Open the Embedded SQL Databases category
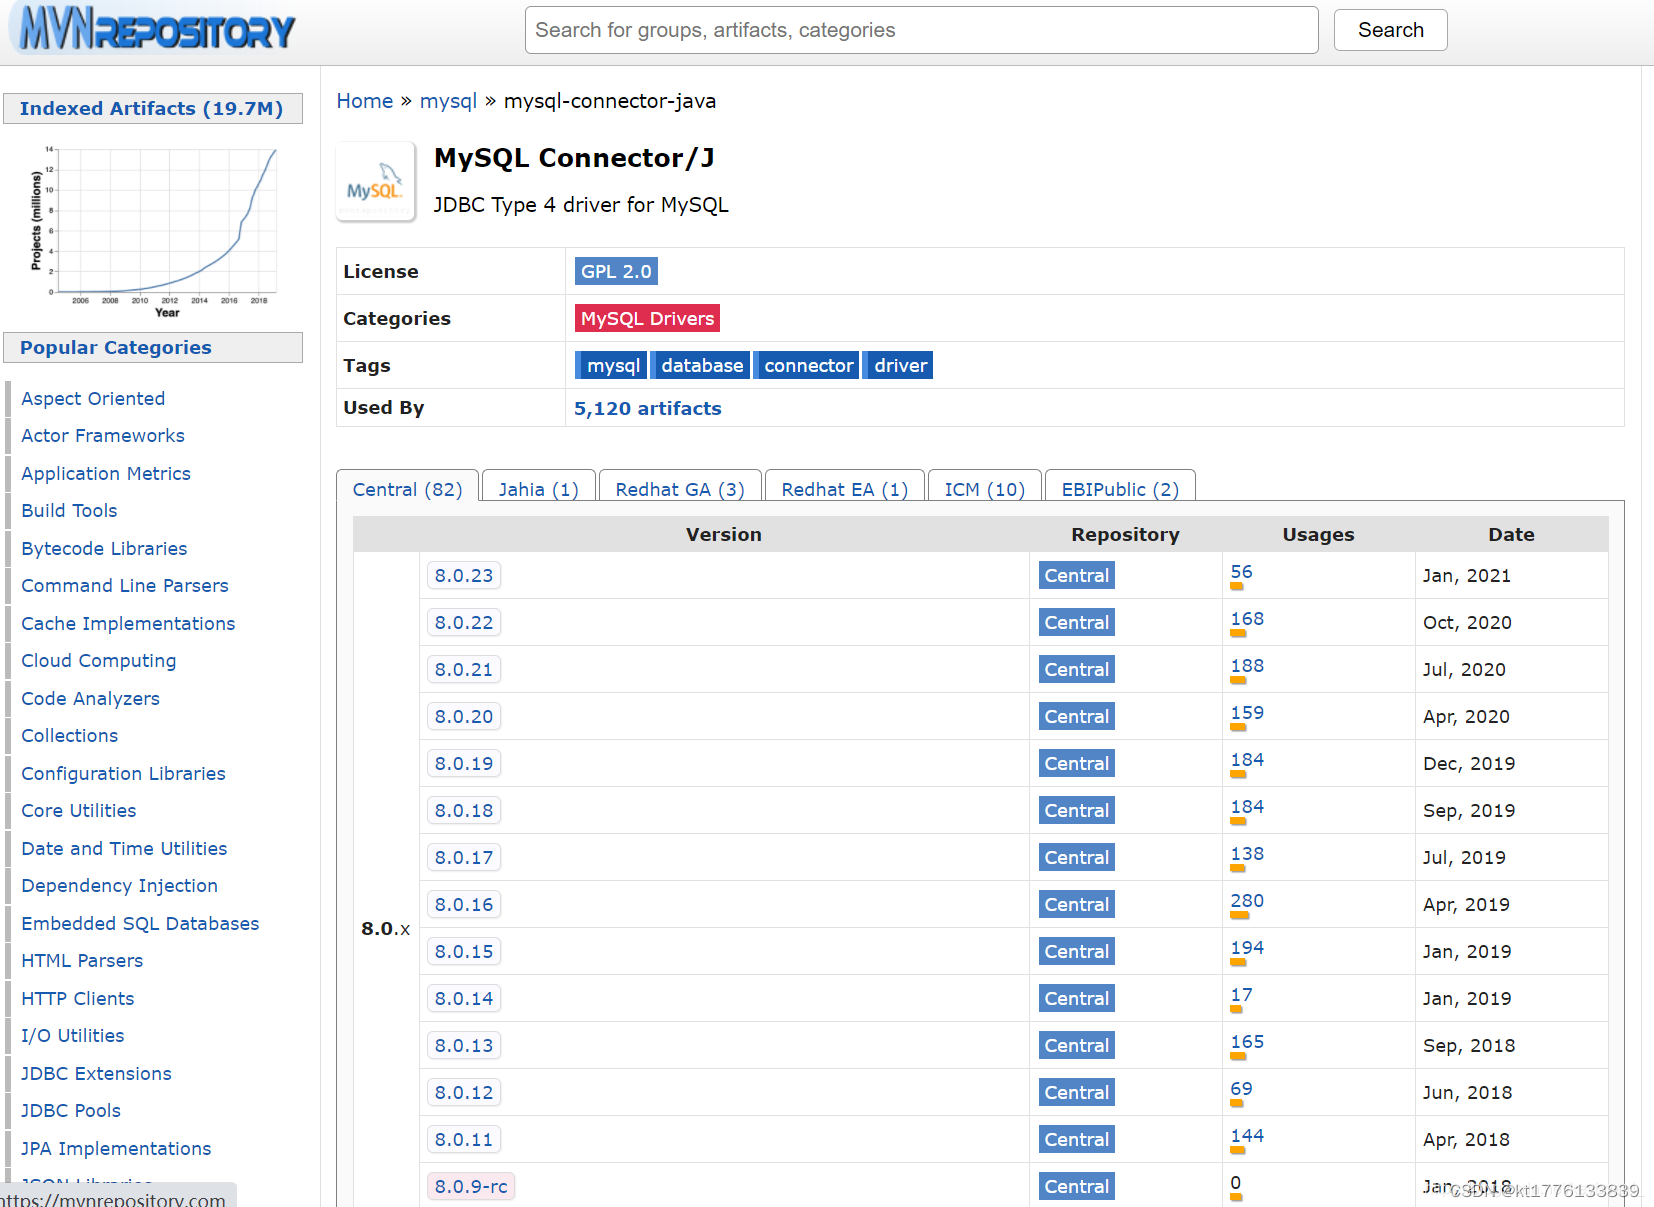 pyautogui.click(x=140, y=923)
